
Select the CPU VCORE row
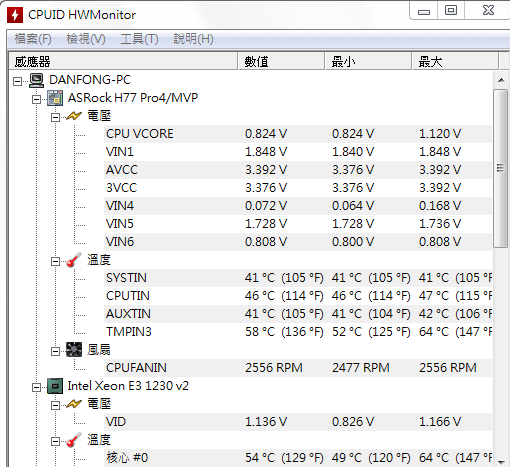298,134
